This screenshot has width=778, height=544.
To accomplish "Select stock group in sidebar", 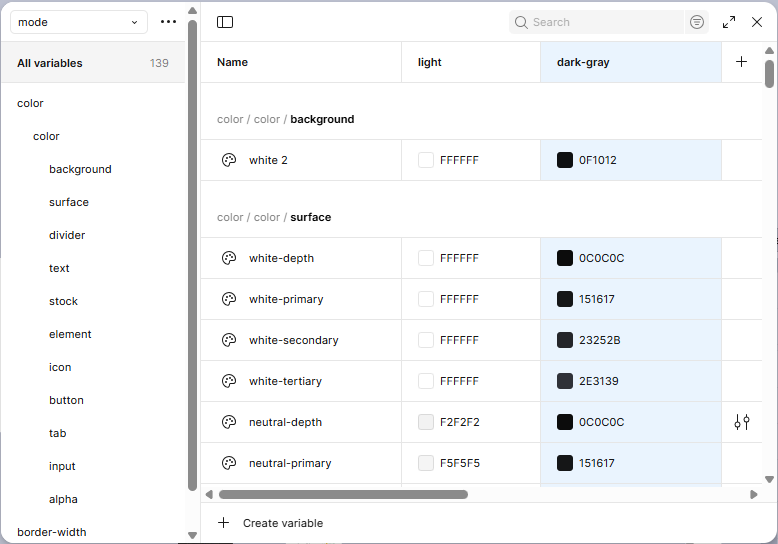I will (x=64, y=301).
